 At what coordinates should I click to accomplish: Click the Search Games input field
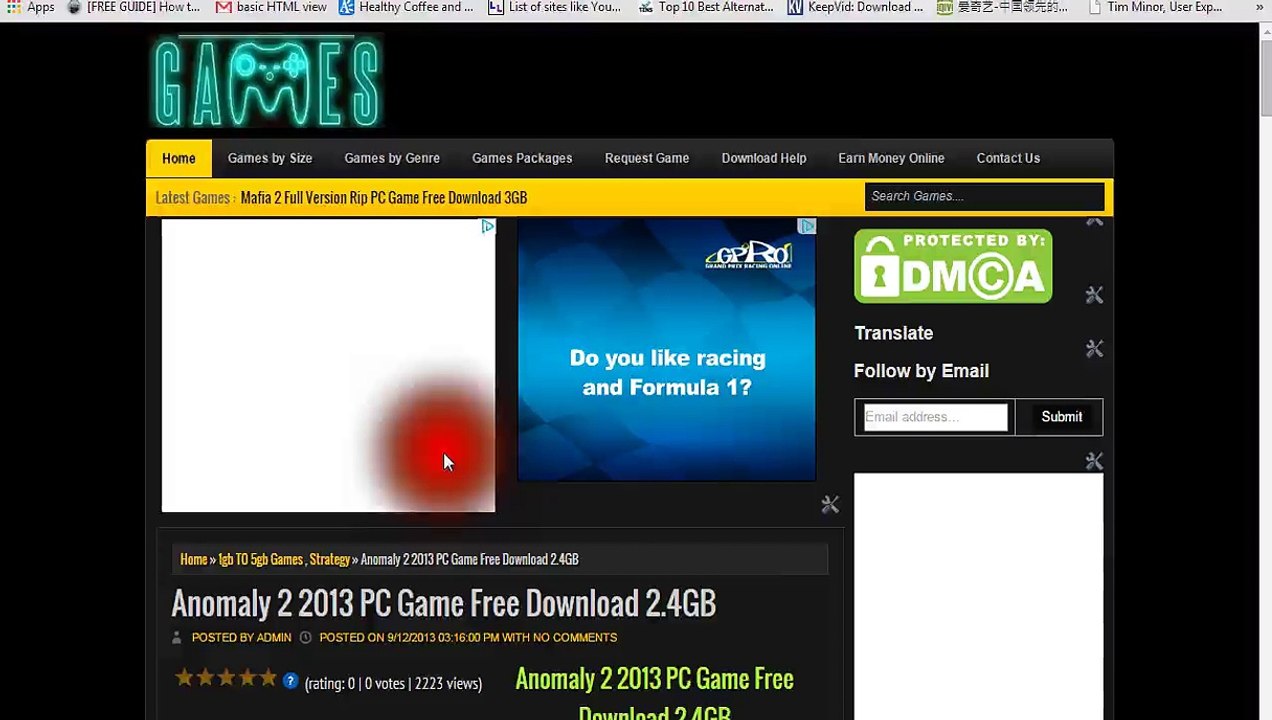click(984, 196)
